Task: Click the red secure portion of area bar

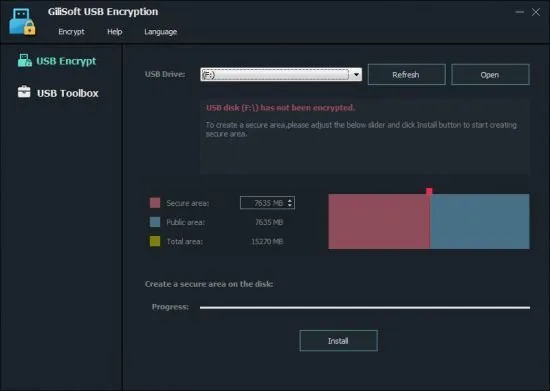Action: pyautogui.click(x=379, y=221)
